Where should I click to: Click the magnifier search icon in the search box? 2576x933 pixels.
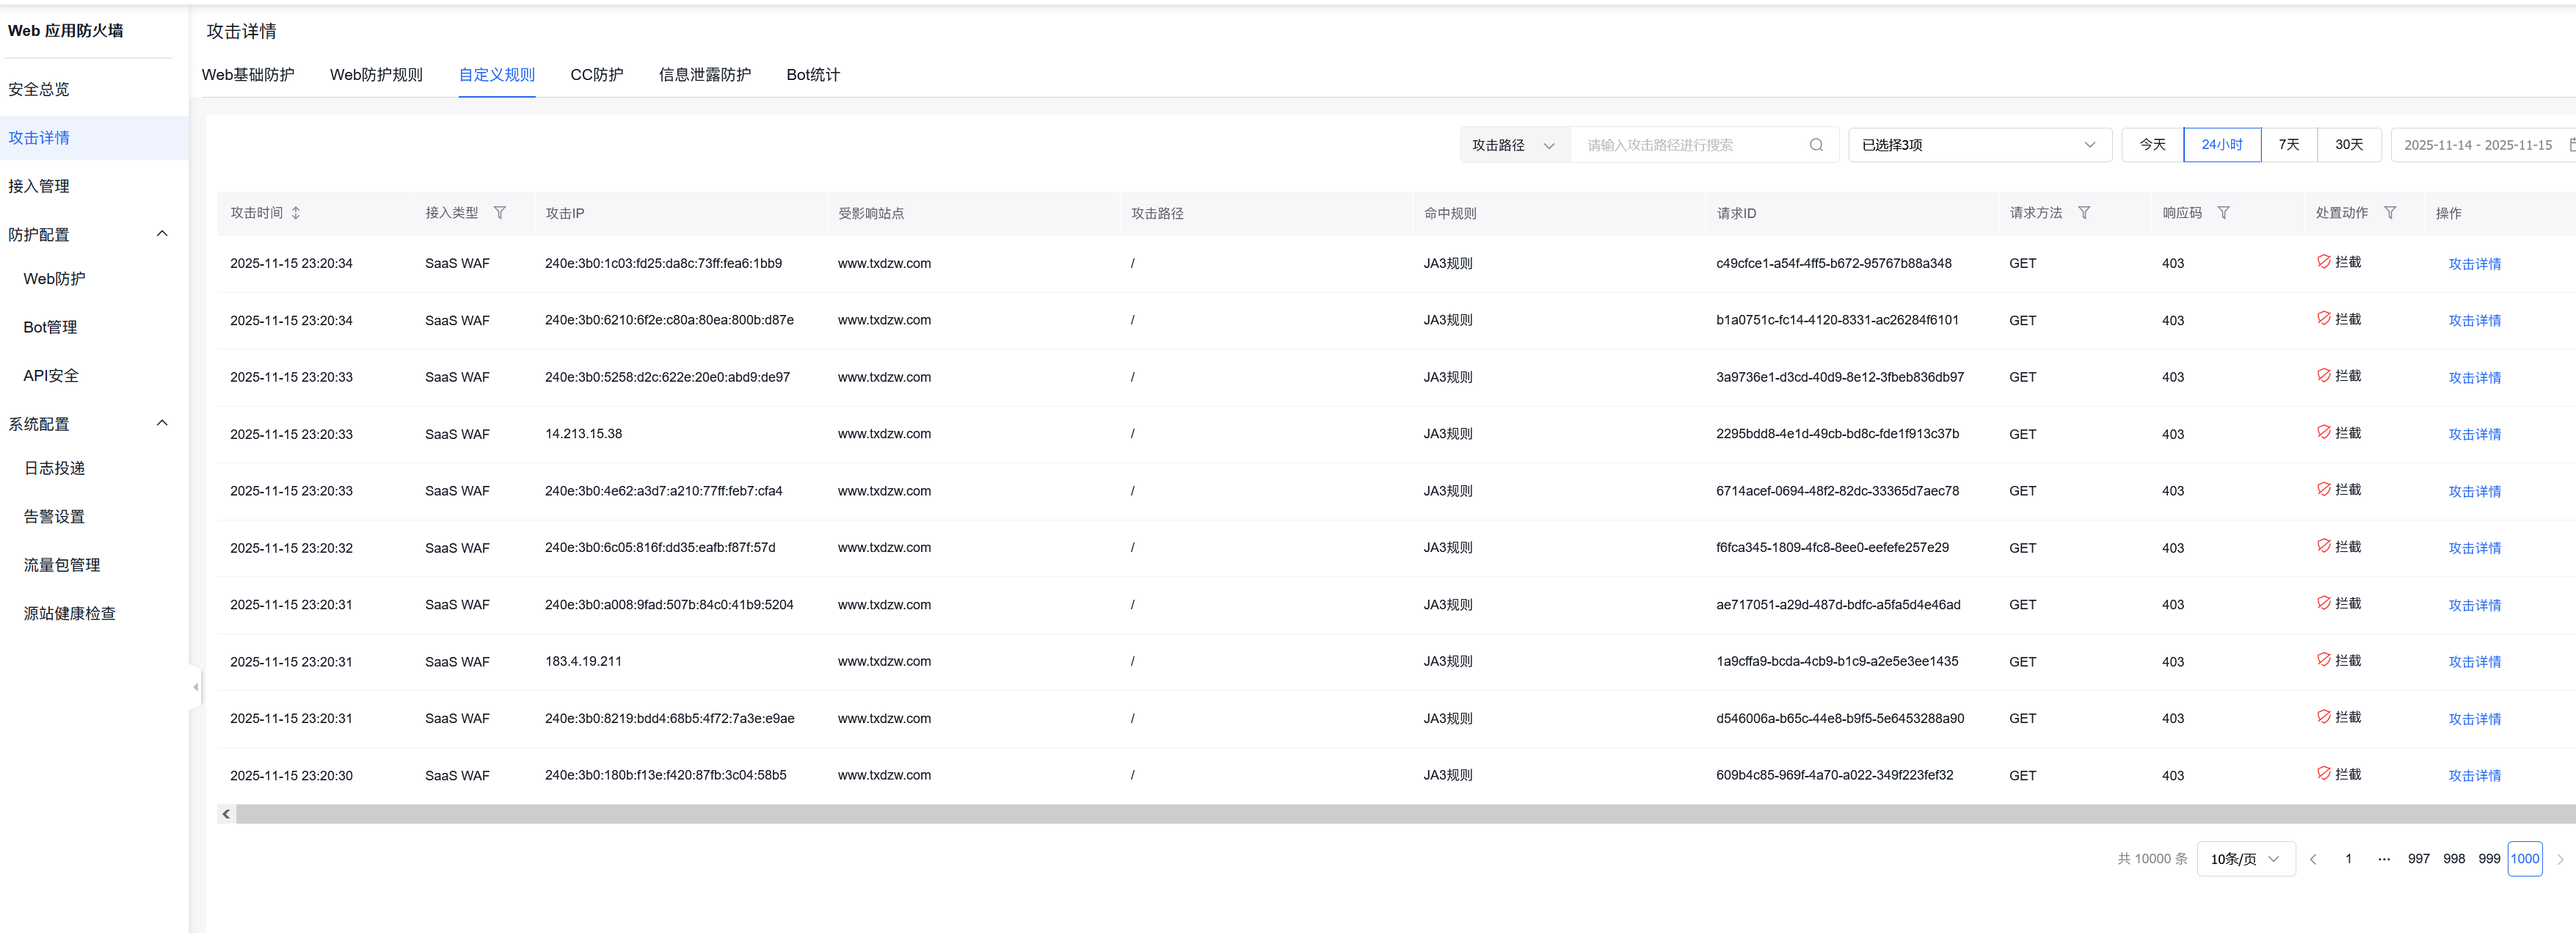tap(1817, 144)
